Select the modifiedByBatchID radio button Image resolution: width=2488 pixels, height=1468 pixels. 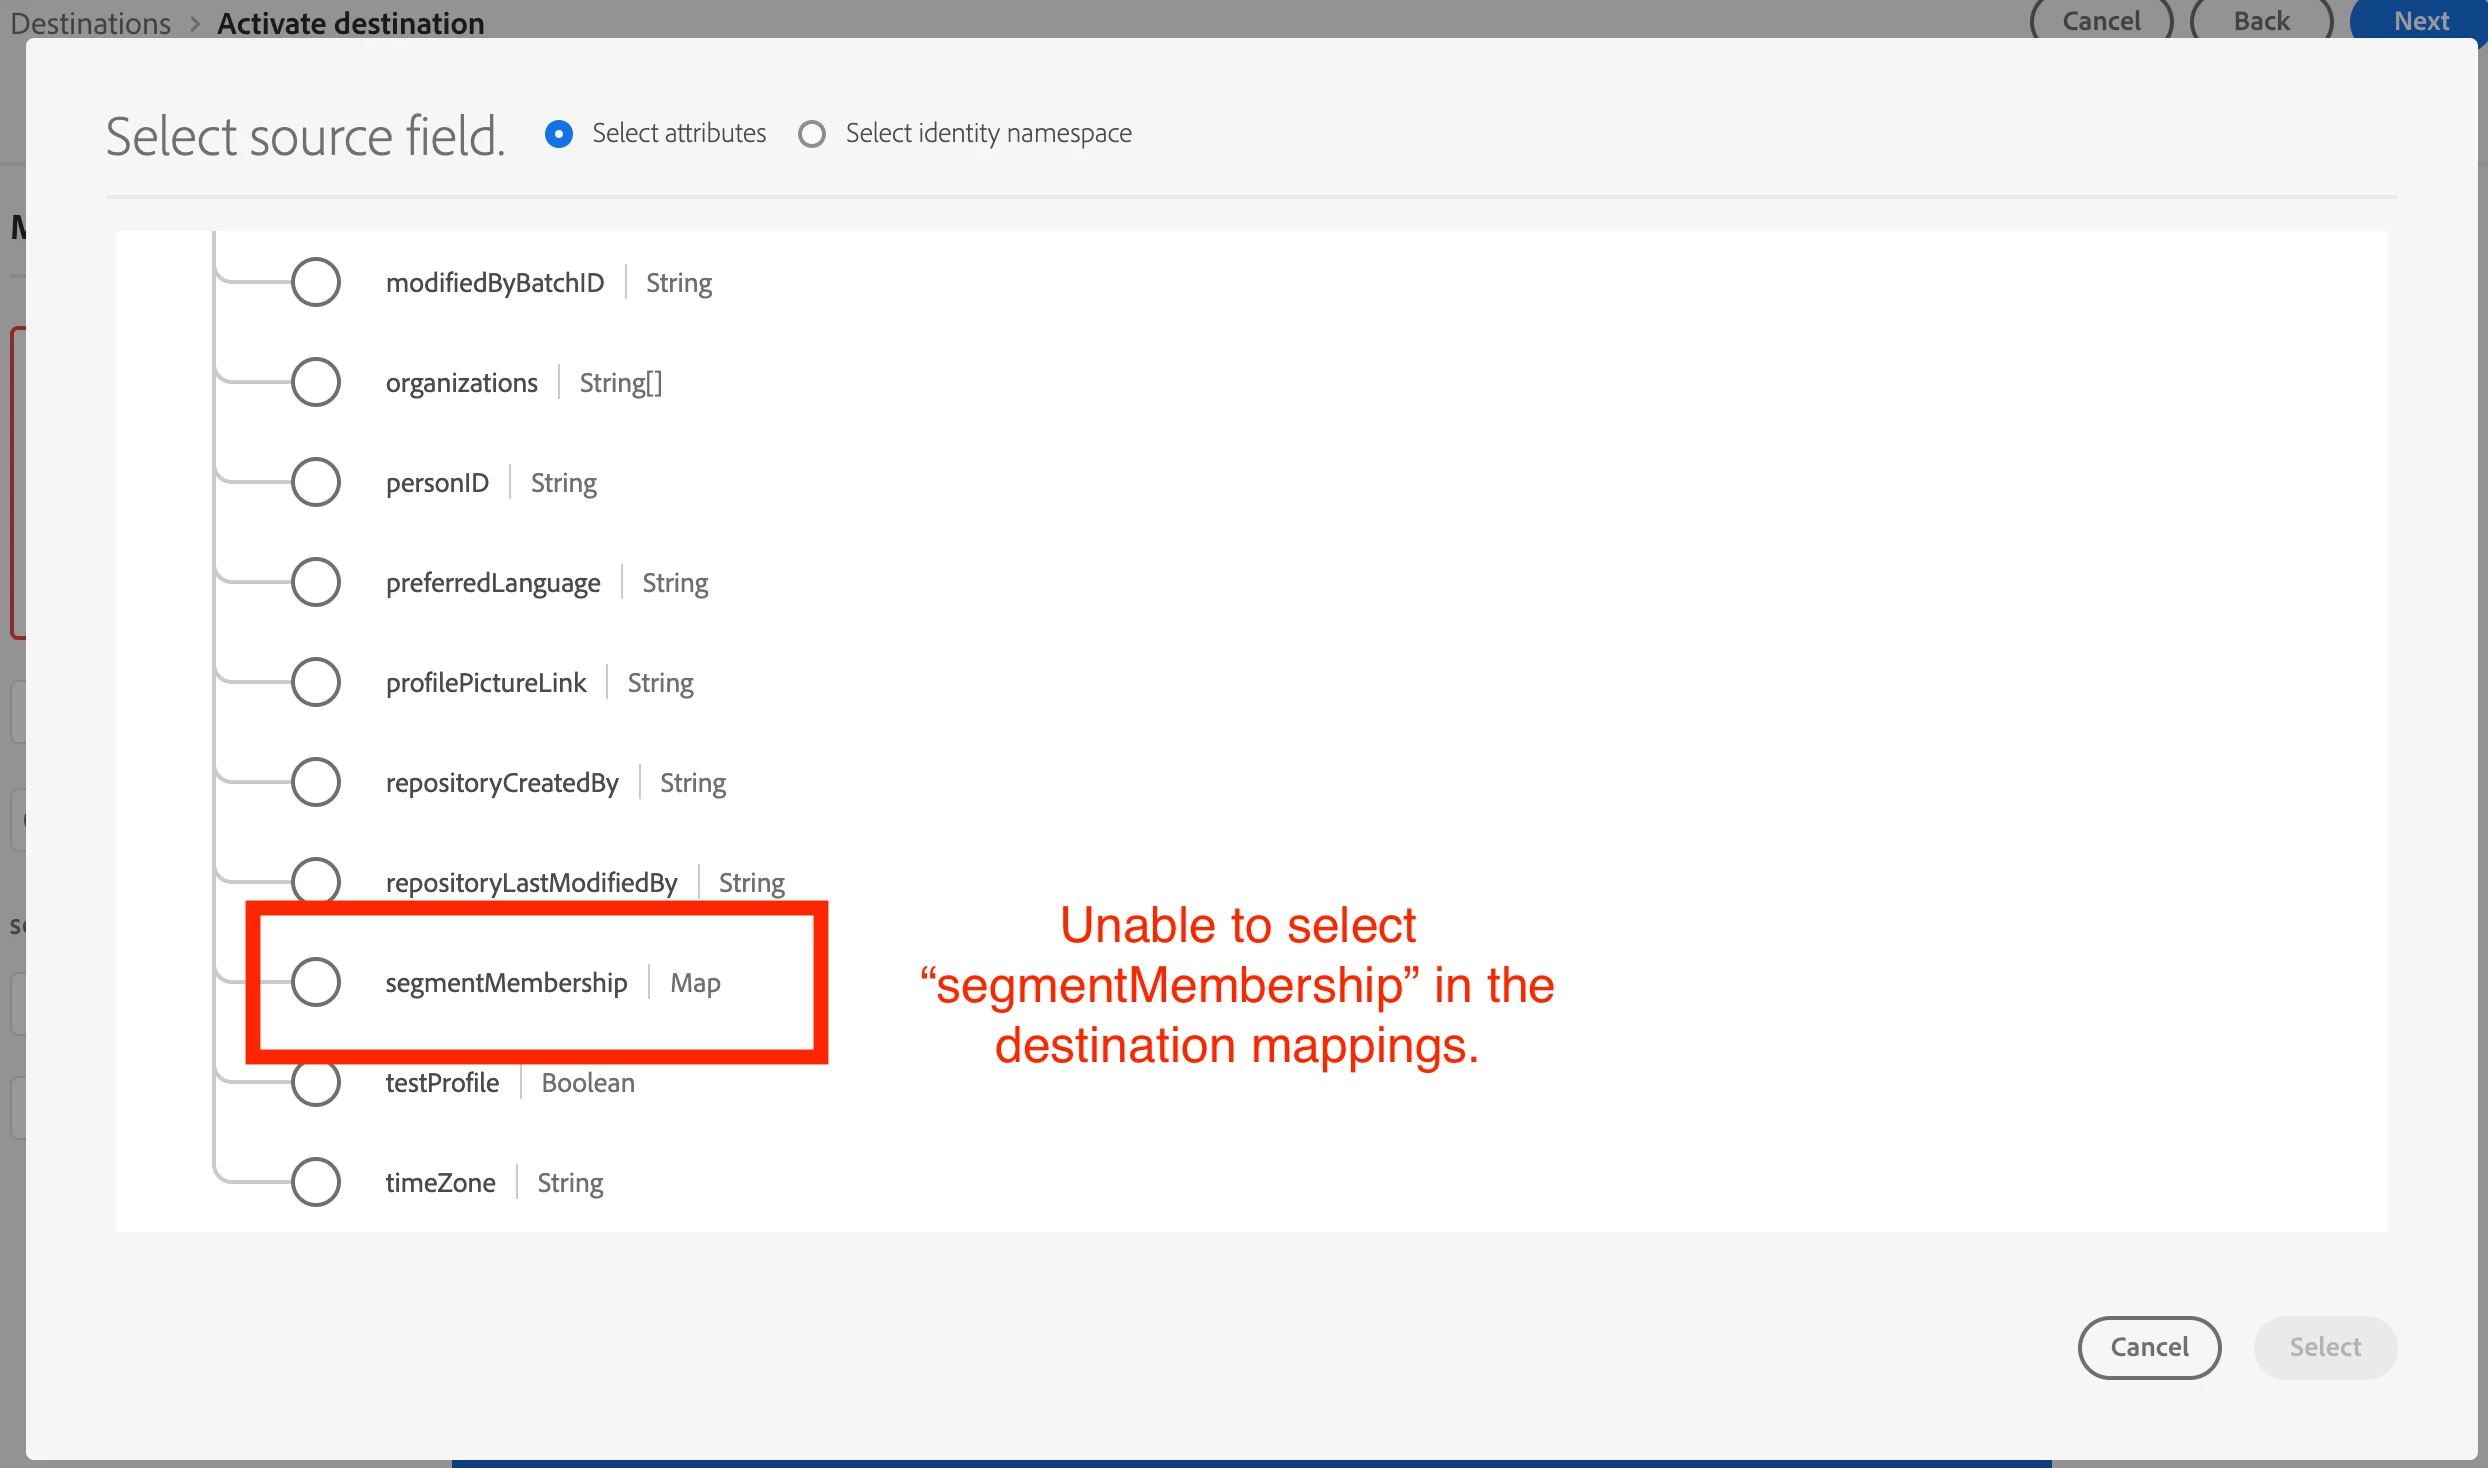tap(315, 282)
